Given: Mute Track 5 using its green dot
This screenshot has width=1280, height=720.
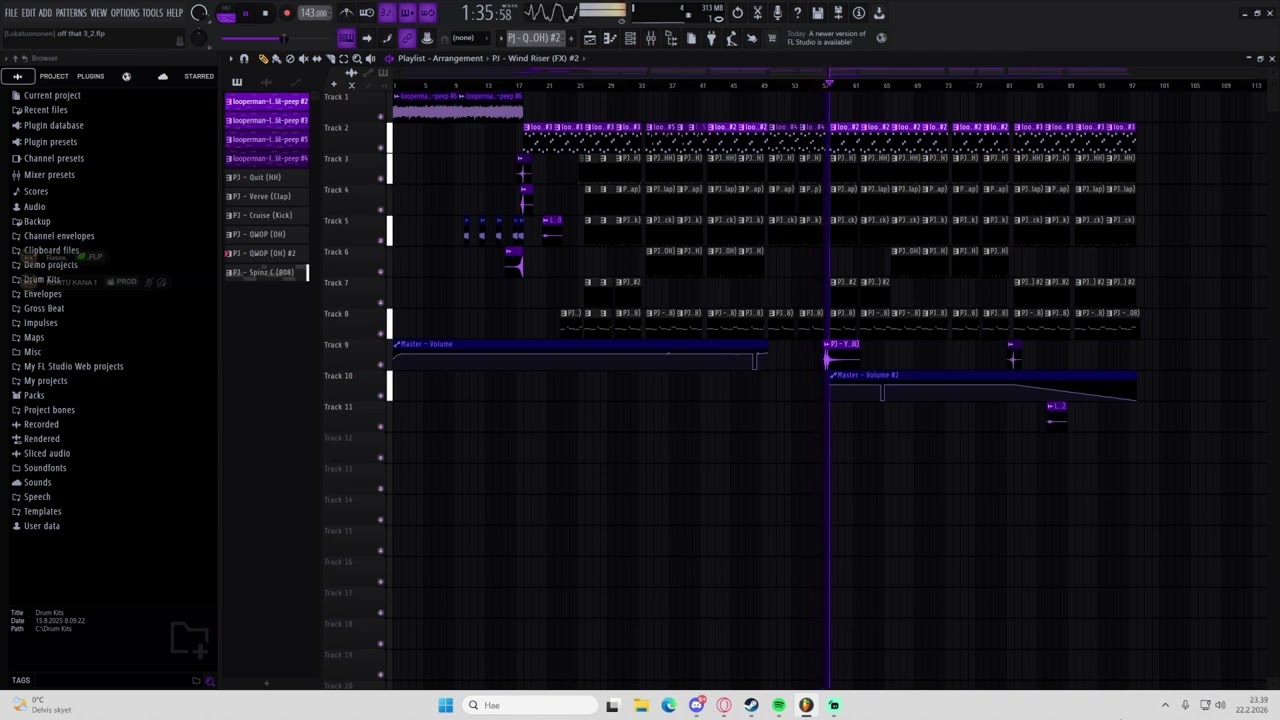Looking at the screenshot, I should click(x=380, y=241).
